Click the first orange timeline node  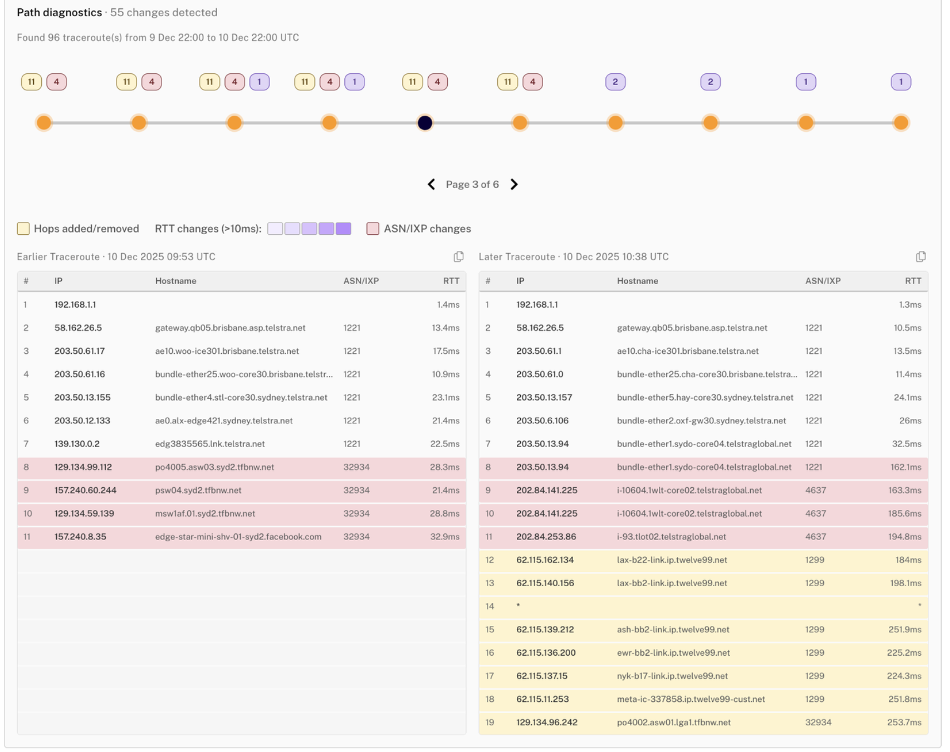[x=44, y=123]
